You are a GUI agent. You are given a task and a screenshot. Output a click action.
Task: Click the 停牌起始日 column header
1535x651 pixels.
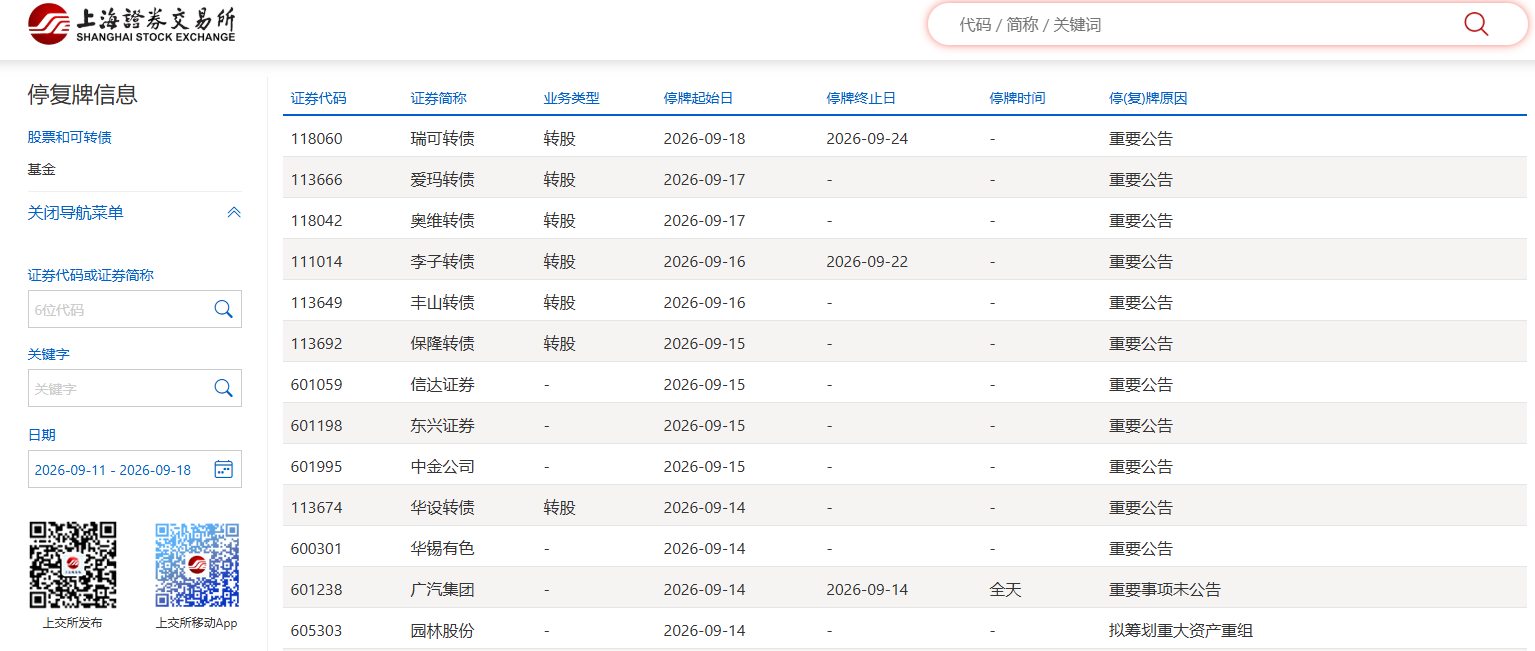point(699,98)
